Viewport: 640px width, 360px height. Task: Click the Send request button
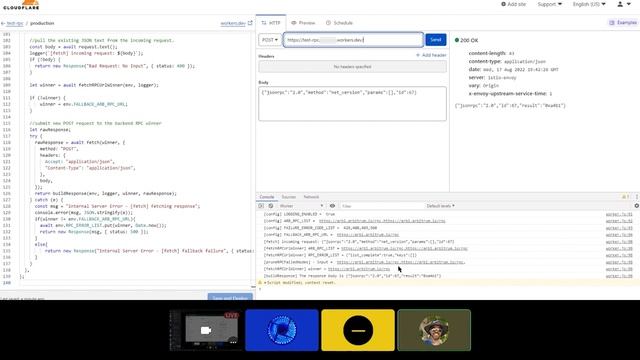pos(436,40)
